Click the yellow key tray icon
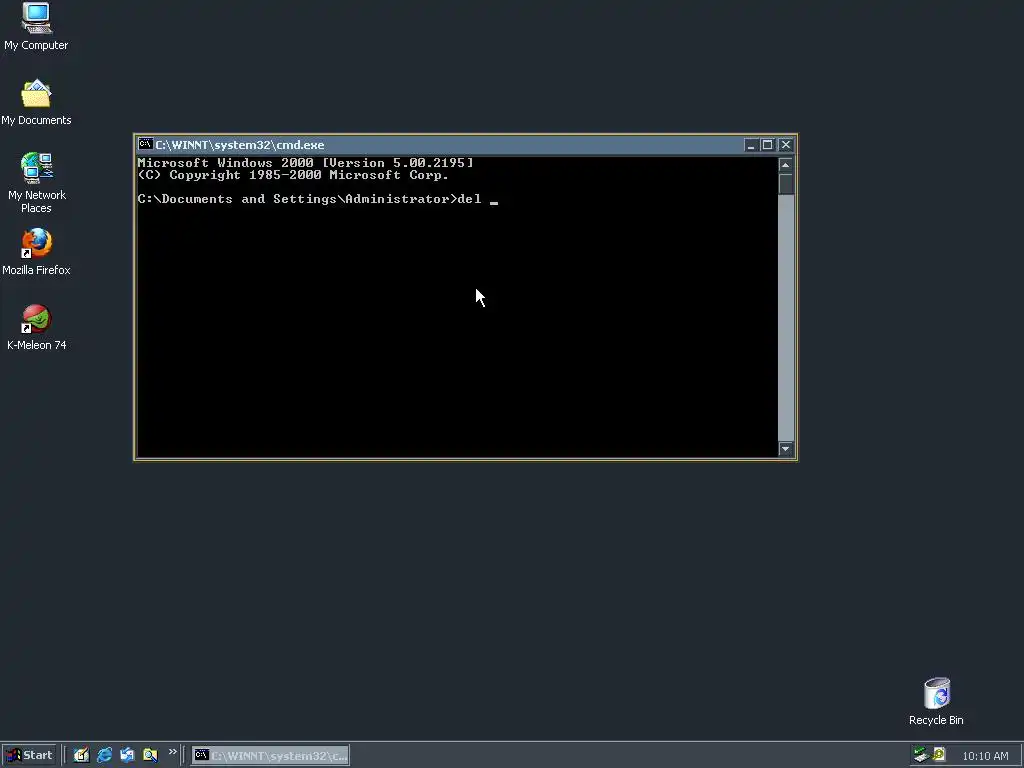This screenshot has height=768, width=1024. (x=939, y=755)
